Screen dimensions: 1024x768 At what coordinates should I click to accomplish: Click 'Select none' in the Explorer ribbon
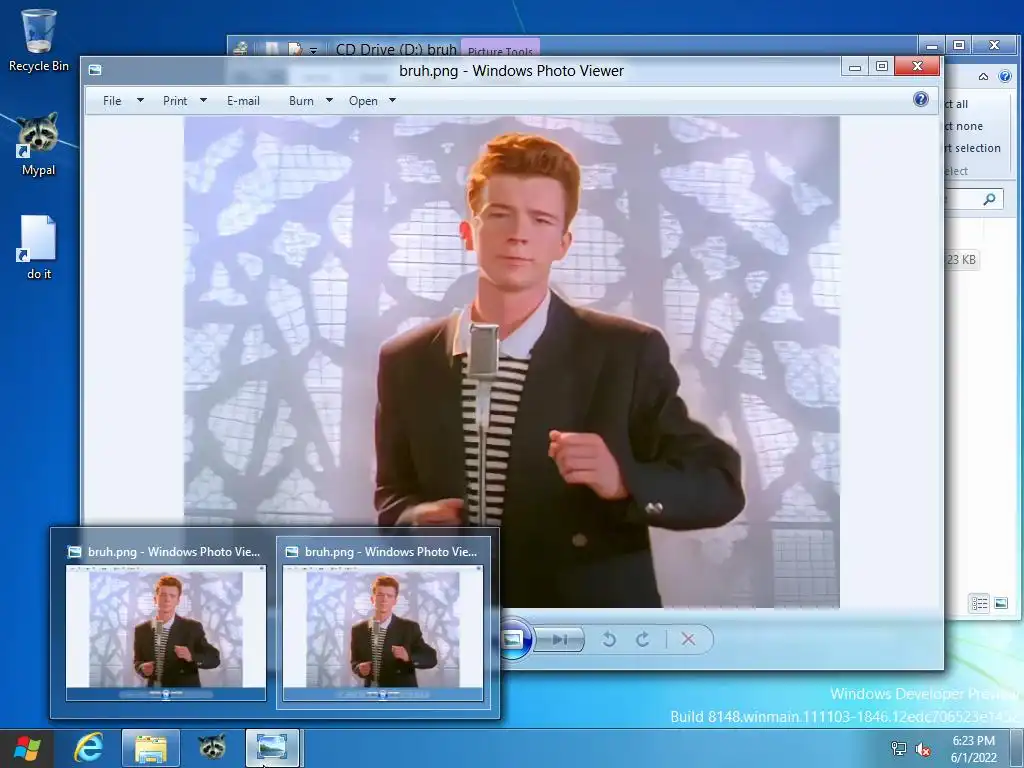963,126
